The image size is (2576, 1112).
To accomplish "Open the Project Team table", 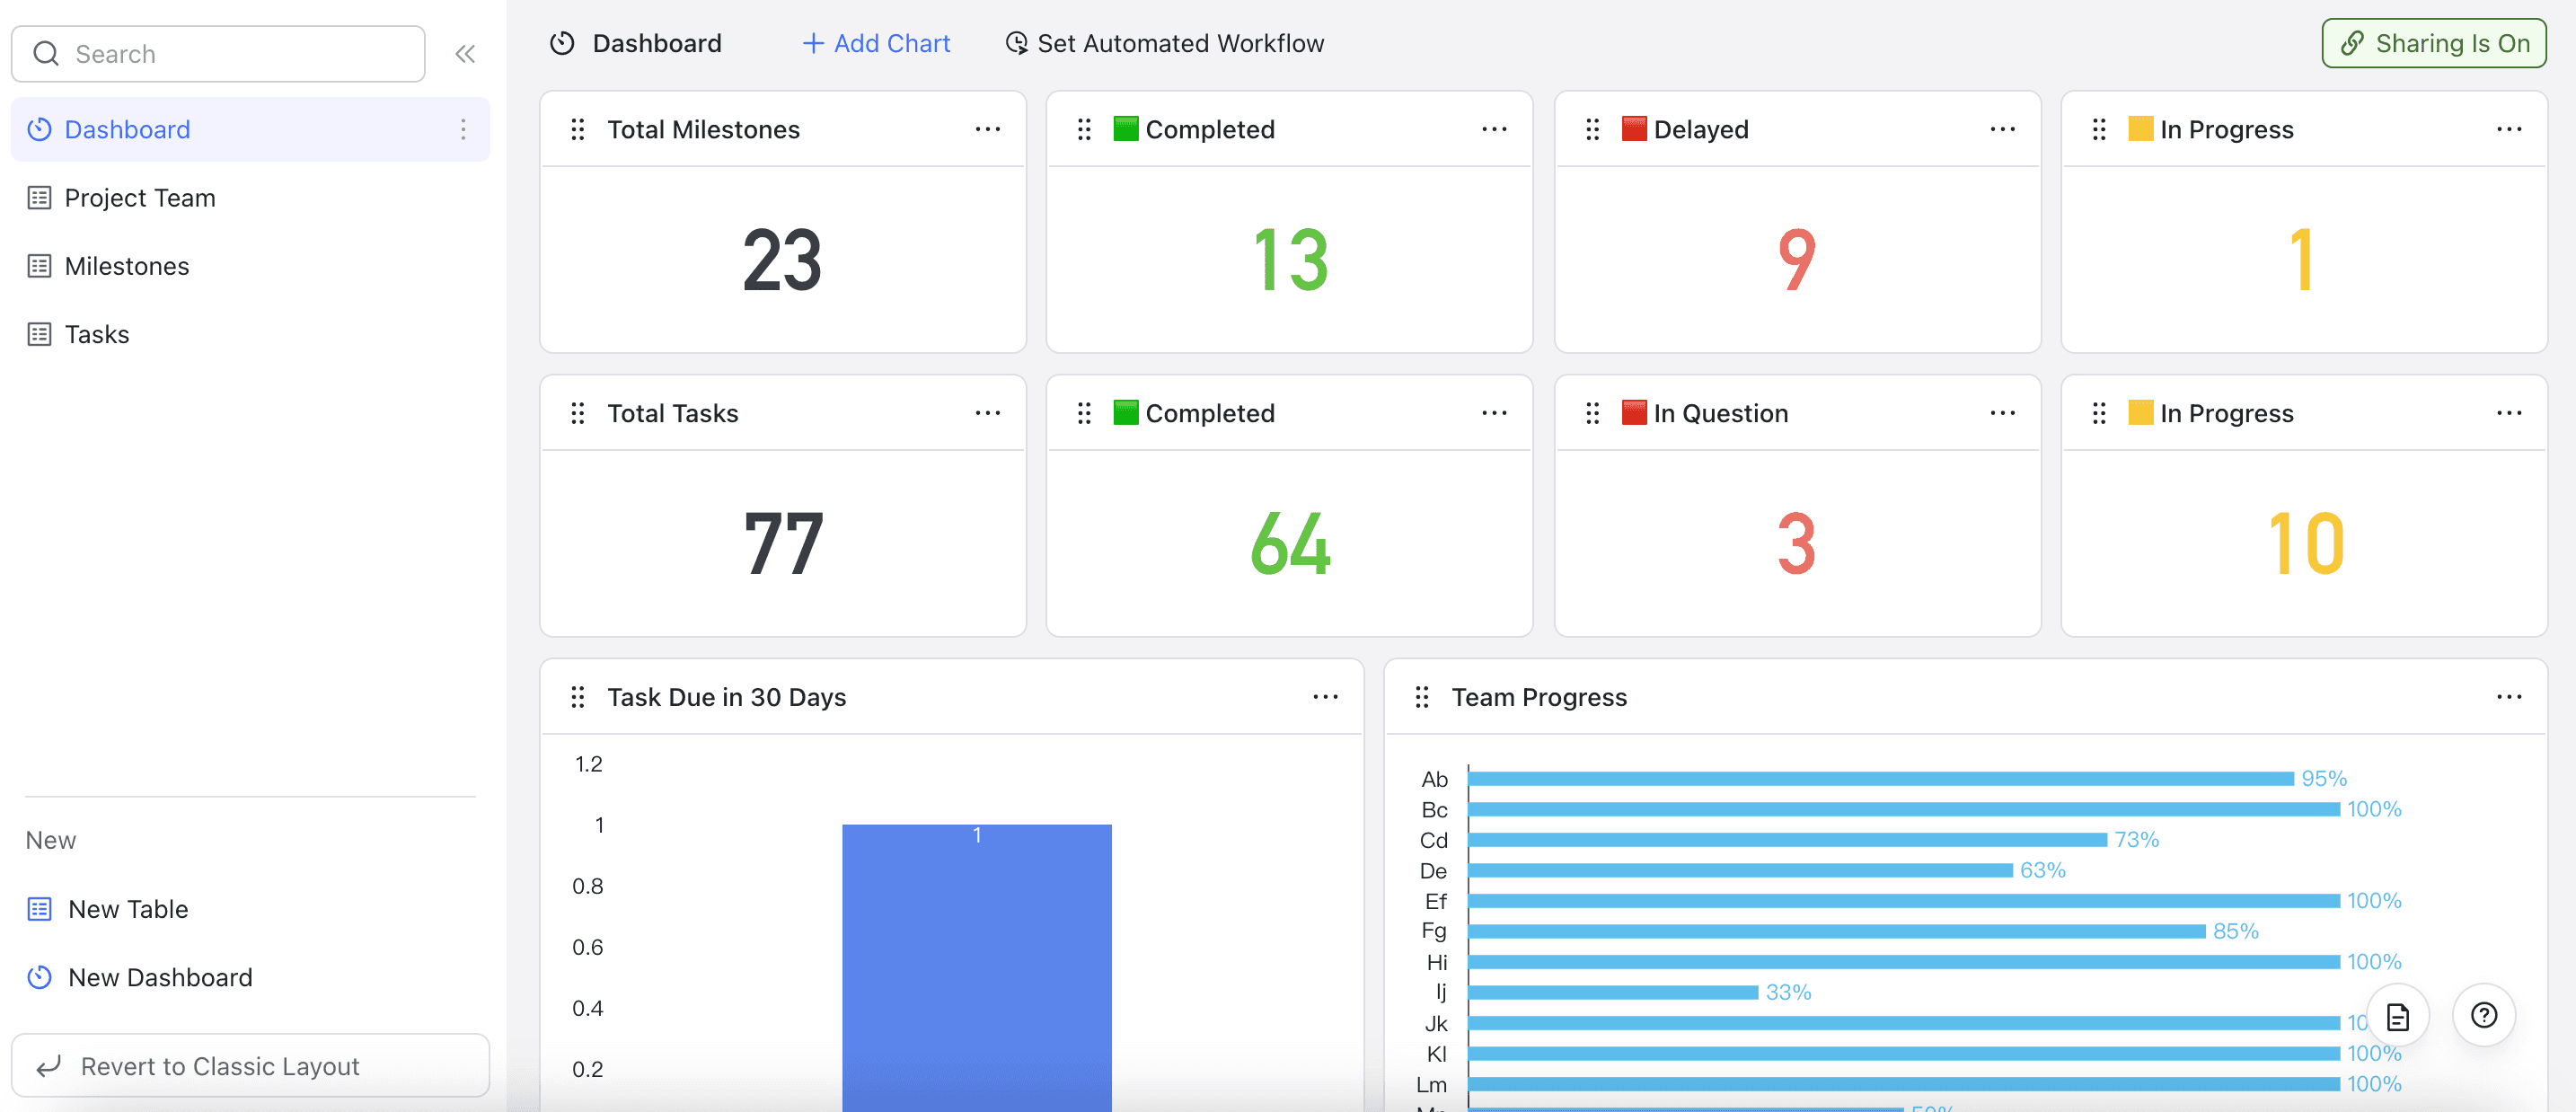I will tap(139, 198).
